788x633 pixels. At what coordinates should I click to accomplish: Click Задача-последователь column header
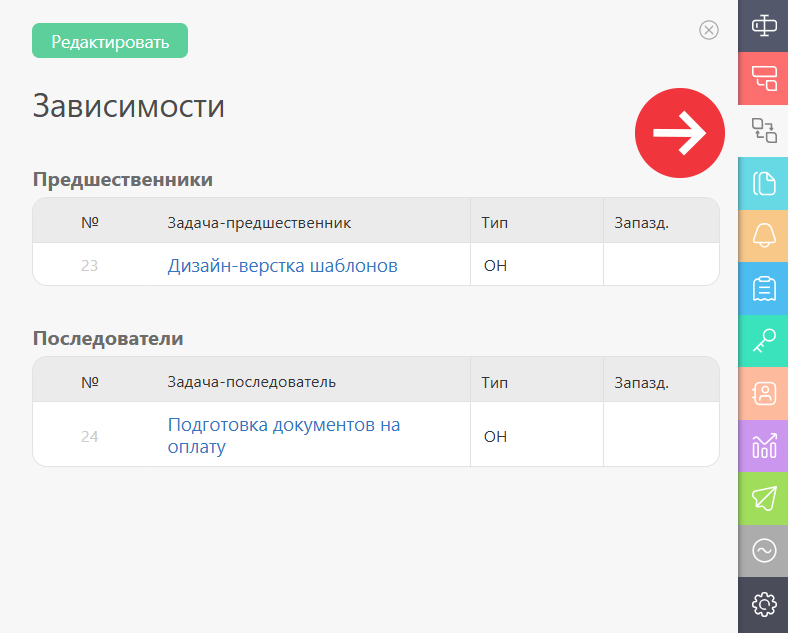251,382
